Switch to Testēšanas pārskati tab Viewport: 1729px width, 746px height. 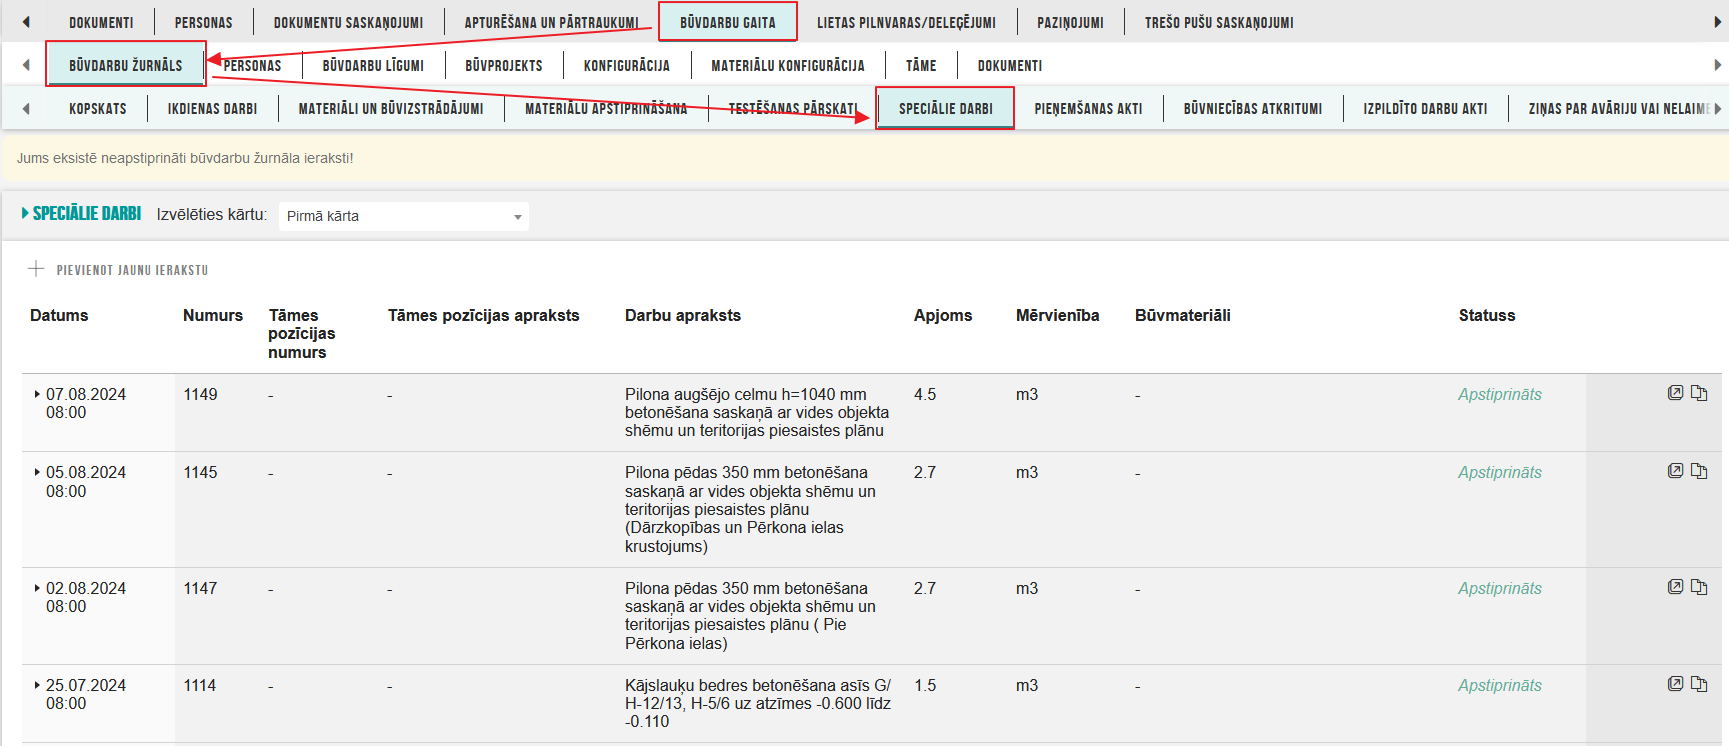[793, 108]
